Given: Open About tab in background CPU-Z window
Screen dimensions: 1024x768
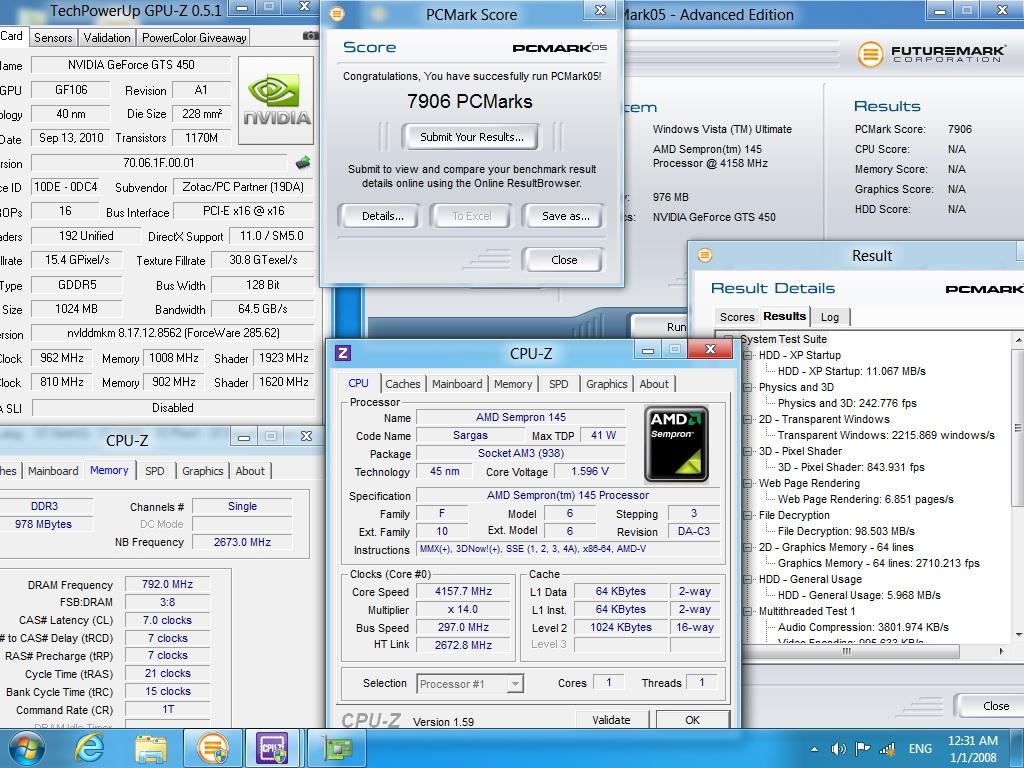Looking at the screenshot, I should [x=250, y=471].
